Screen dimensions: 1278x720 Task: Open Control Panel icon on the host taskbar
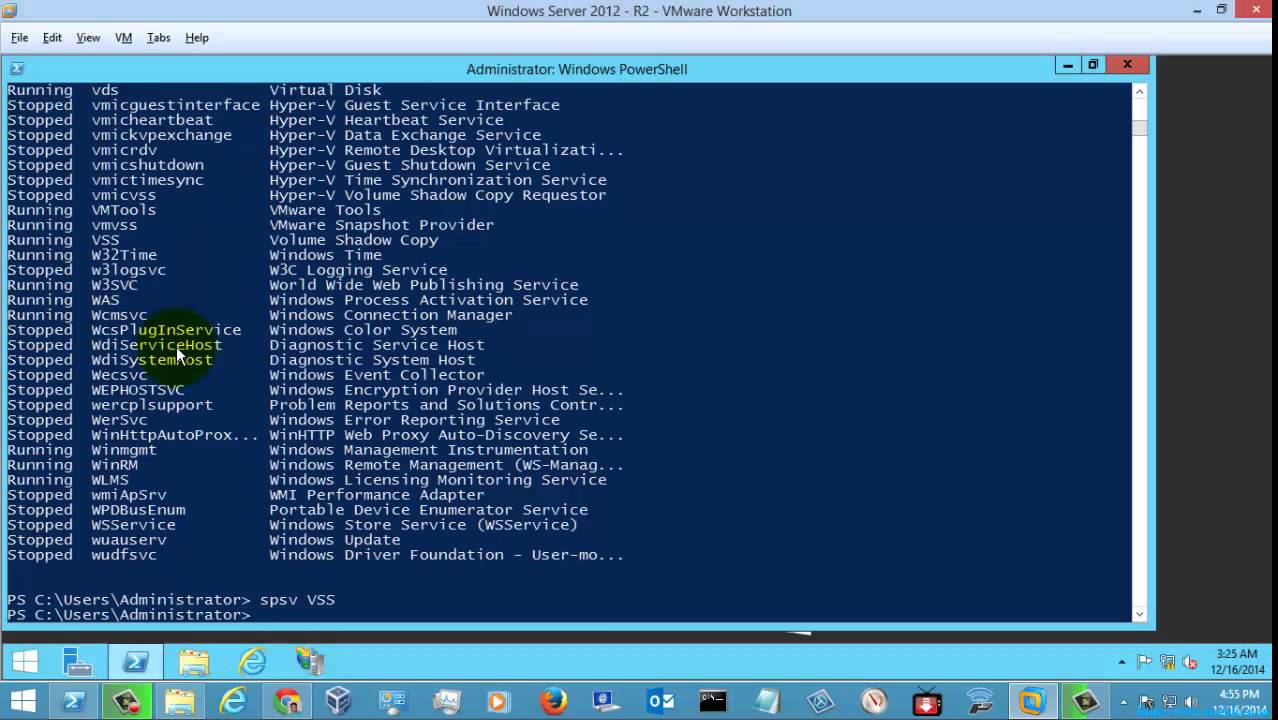point(393,702)
